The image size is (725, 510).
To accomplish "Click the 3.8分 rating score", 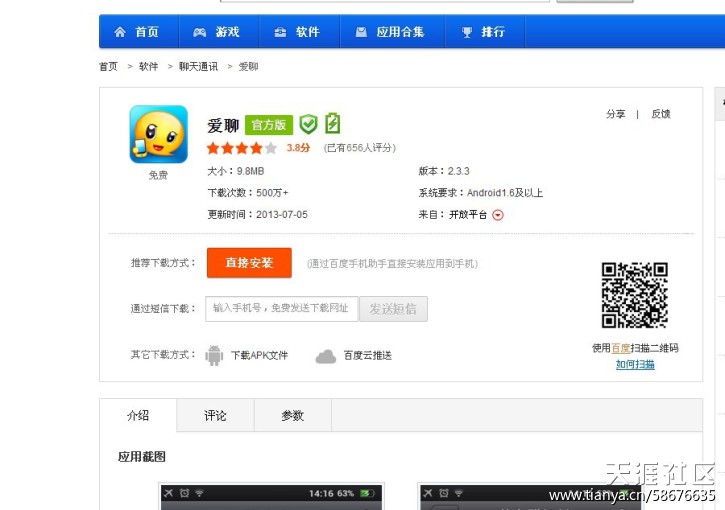I will click(x=298, y=148).
